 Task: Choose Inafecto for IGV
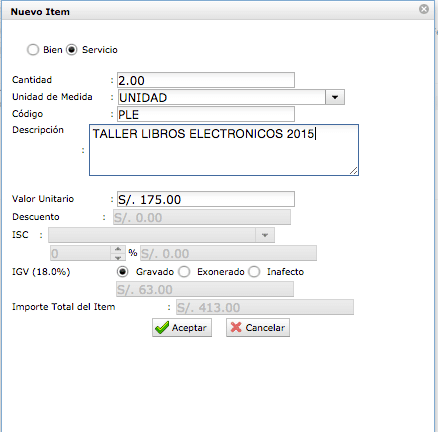coord(254,272)
